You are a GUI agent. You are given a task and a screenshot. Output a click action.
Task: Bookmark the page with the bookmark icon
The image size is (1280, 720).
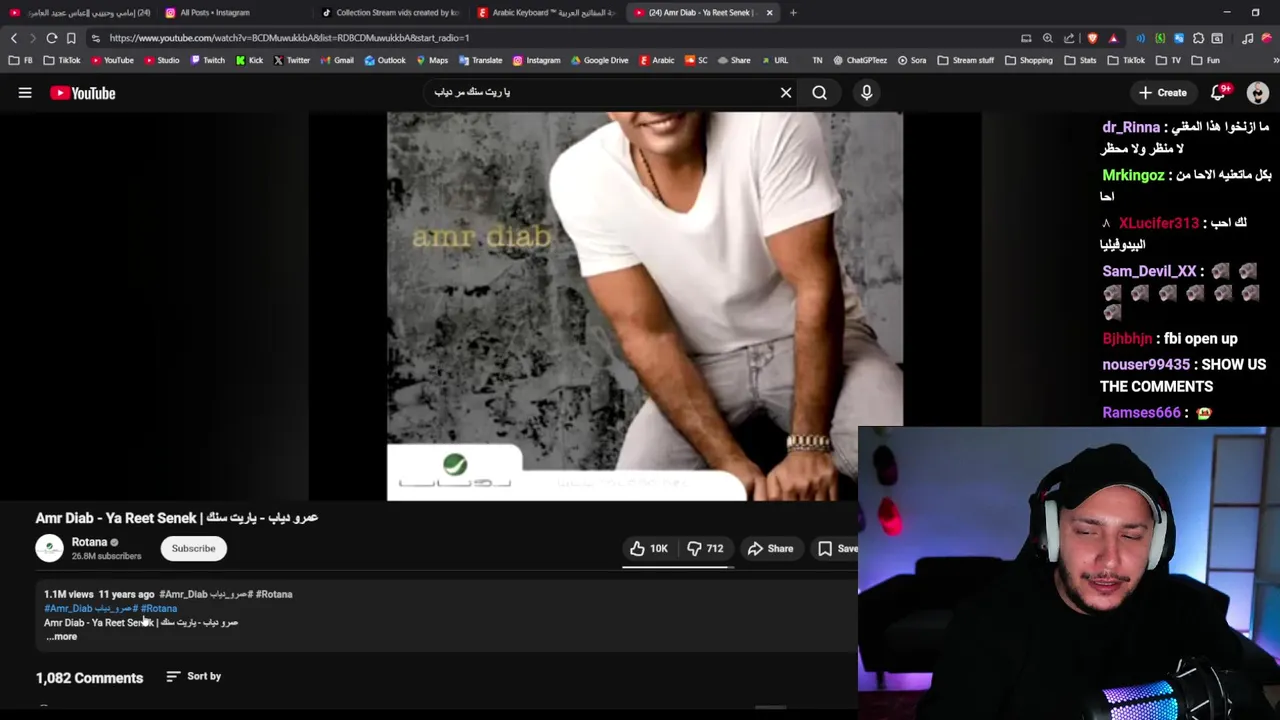[x=71, y=38]
